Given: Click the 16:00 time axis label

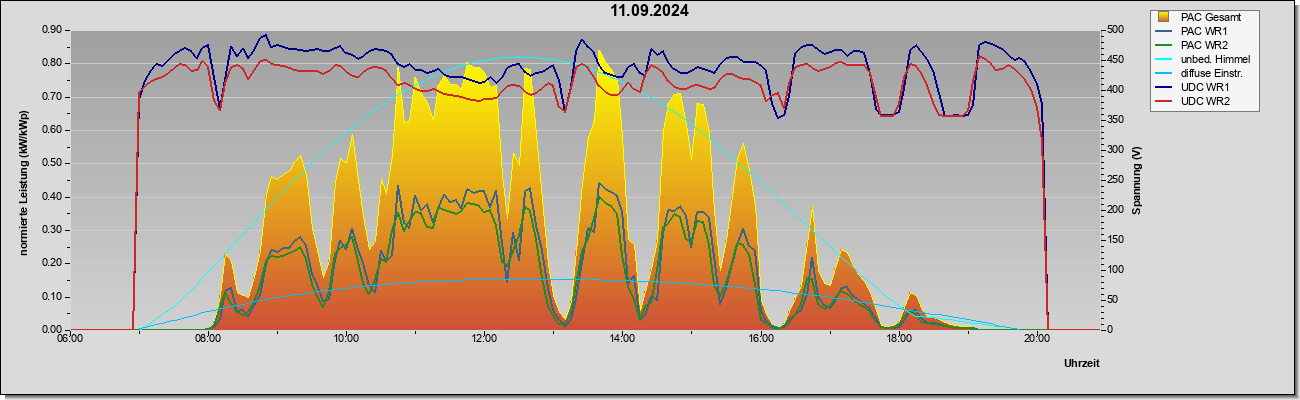Looking at the screenshot, I should (x=760, y=339).
